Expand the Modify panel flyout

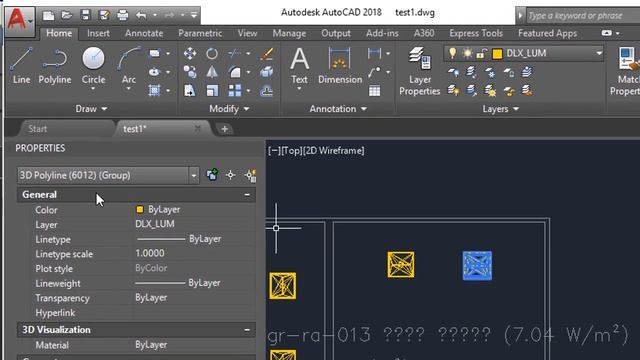[229, 109]
